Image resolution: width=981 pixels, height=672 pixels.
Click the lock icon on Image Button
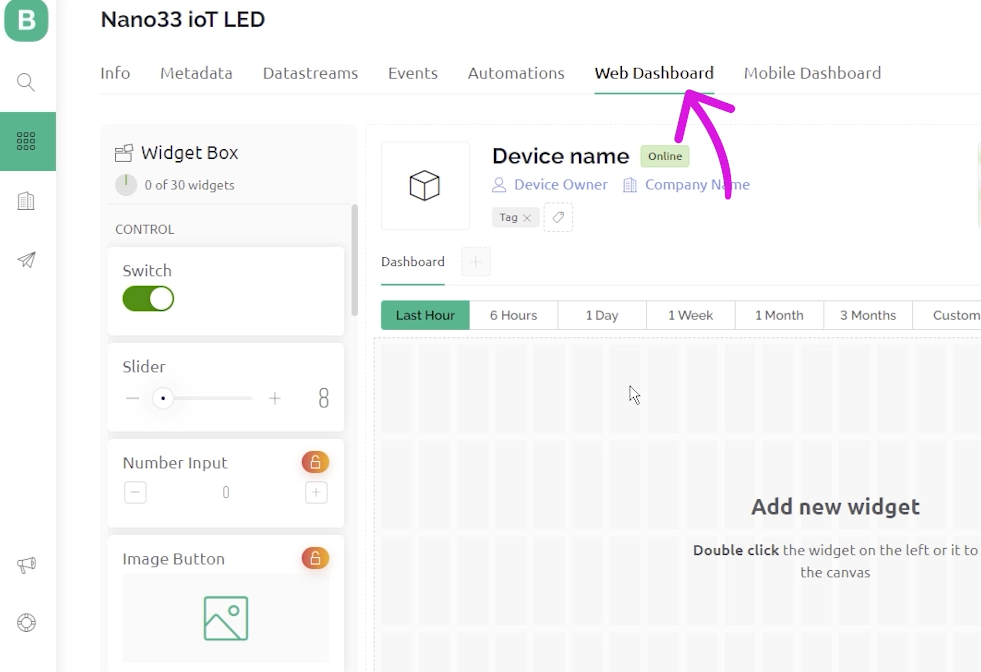315,558
